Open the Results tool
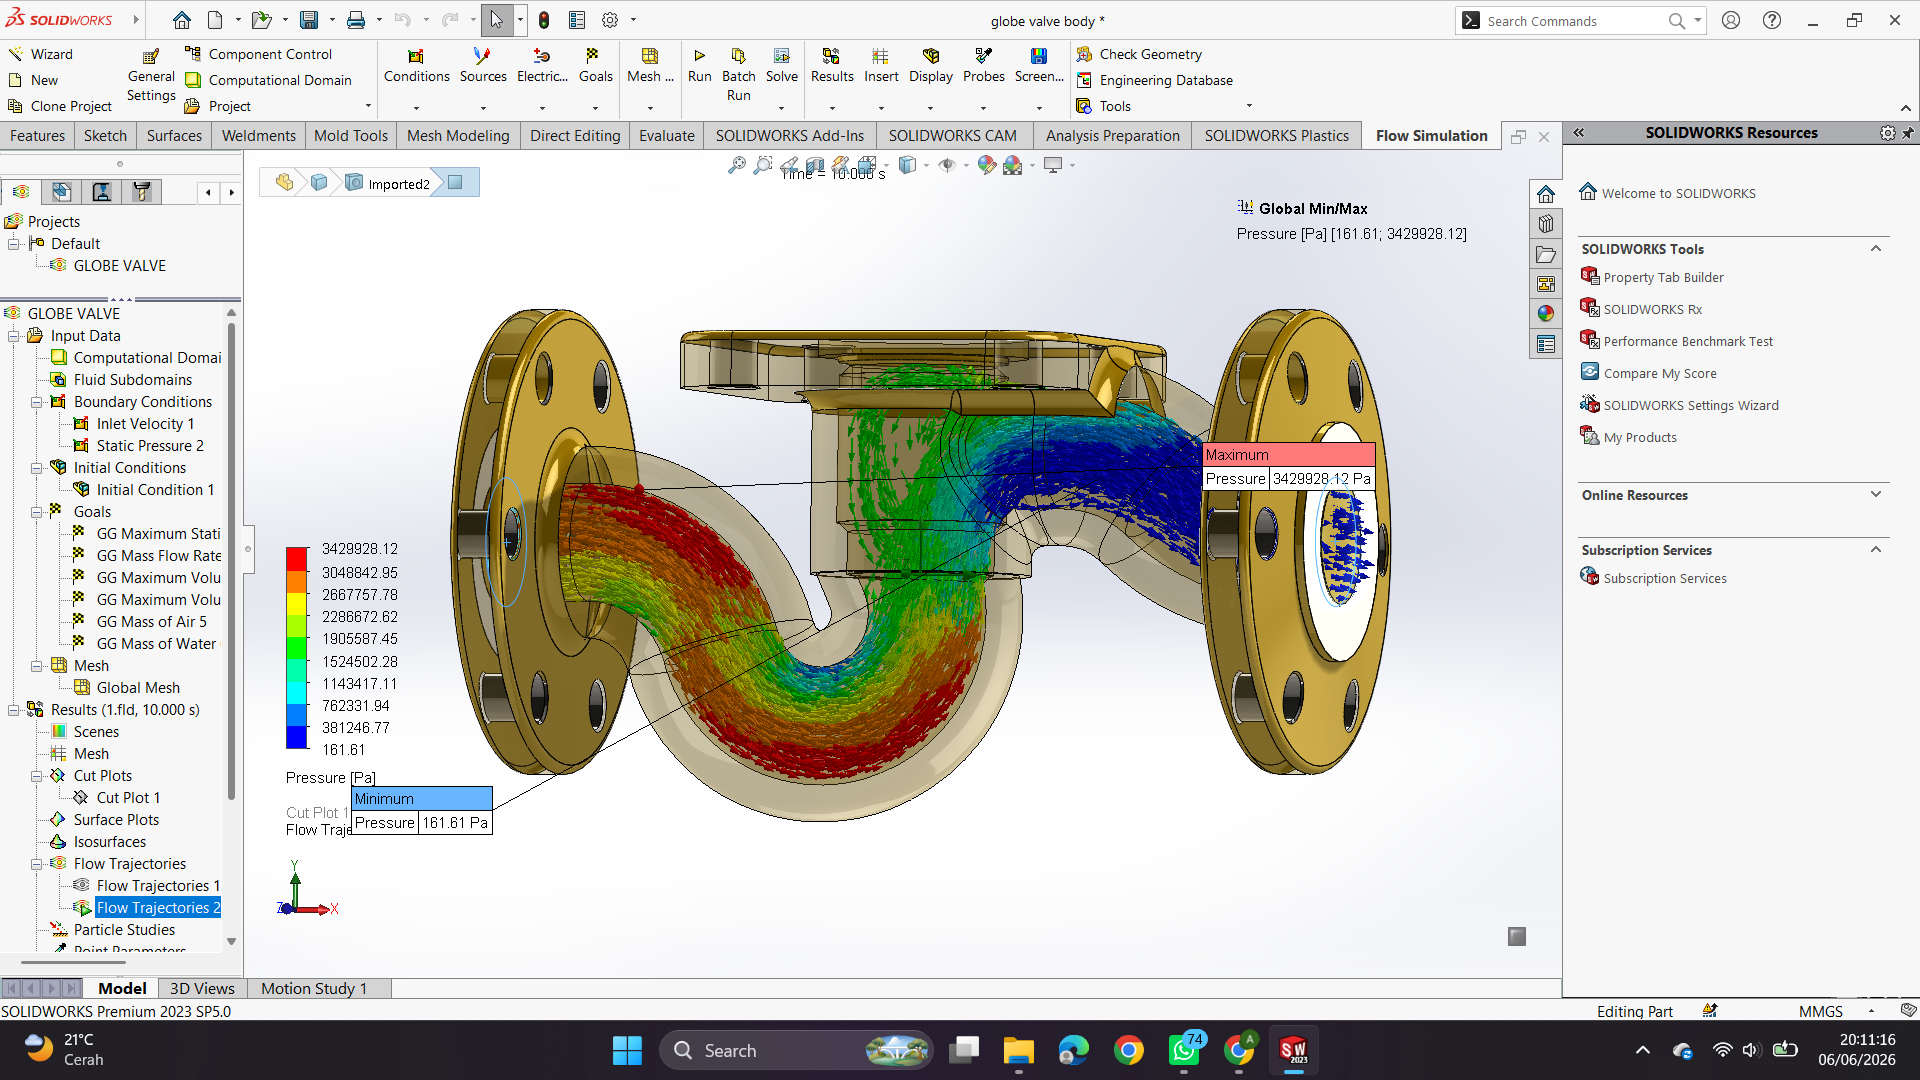This screenshot has width=1920, height=1080. click(x=831, y=65)
